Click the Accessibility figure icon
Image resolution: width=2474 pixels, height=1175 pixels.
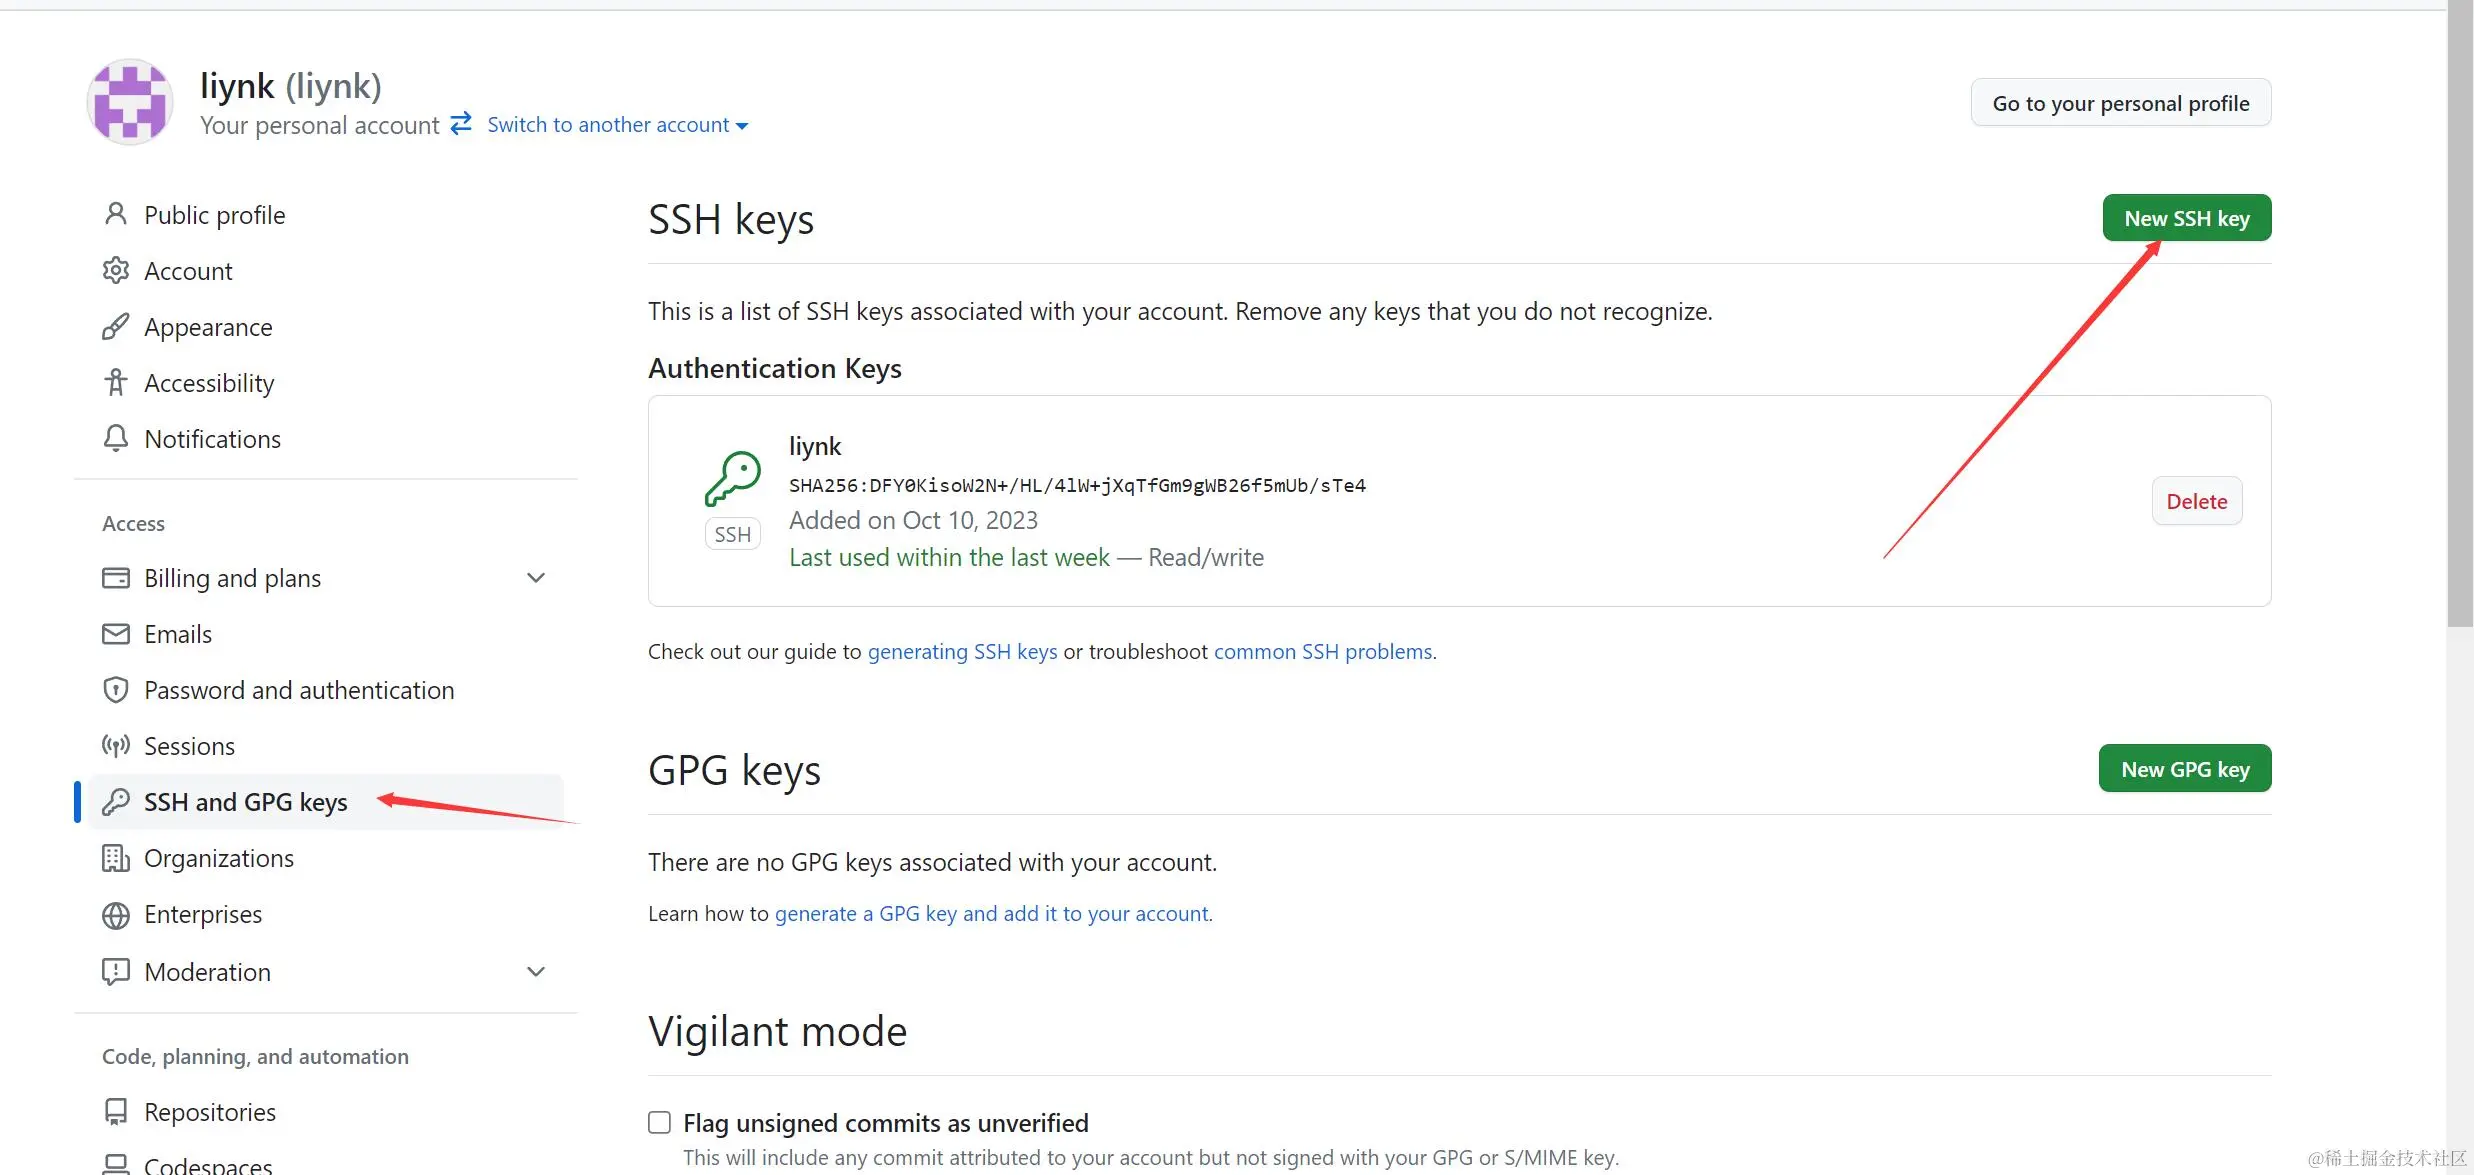click(116, 382)
